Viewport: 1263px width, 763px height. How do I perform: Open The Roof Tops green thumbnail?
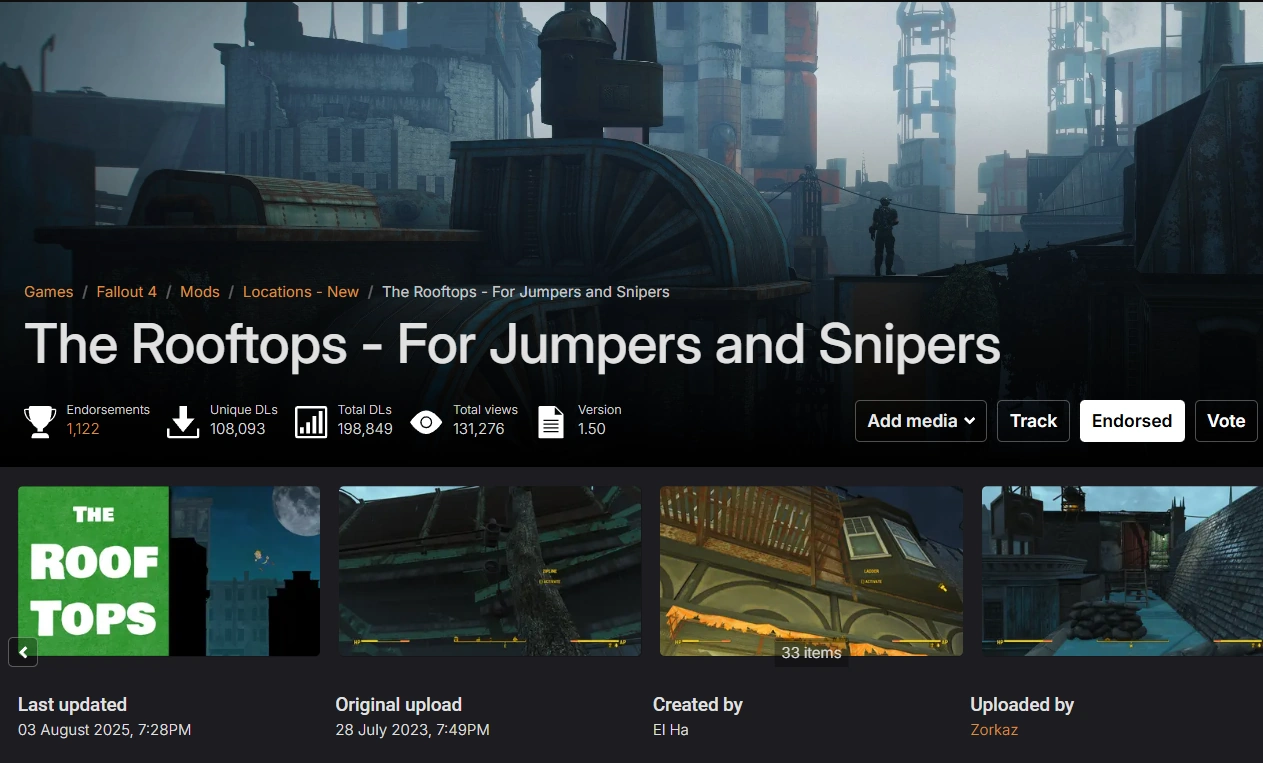click(169, 571)
